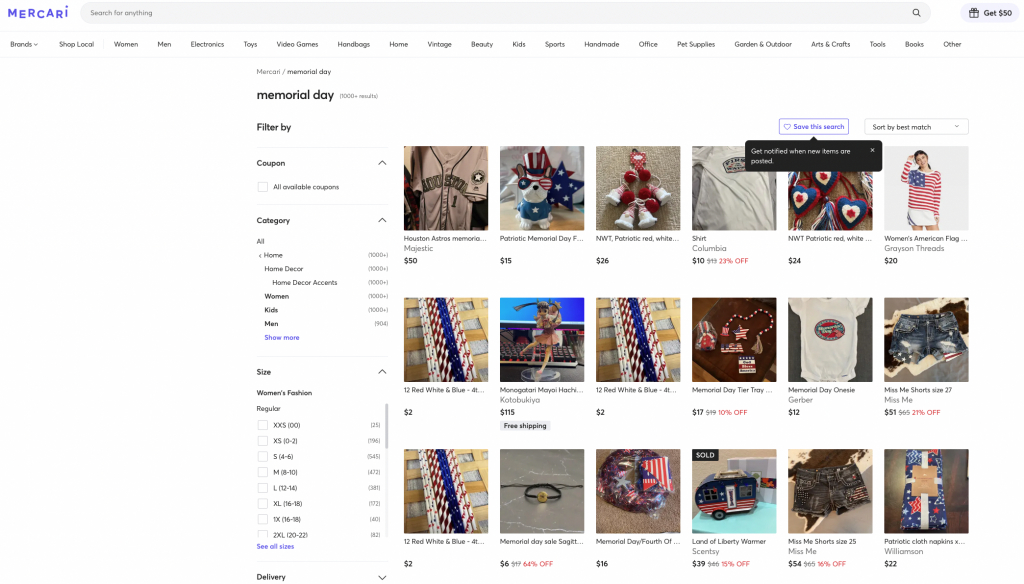Viewport: 1024px width, 584px height.
Task: Click the Mercari breadcrumb link
Action: click(268, 72)
